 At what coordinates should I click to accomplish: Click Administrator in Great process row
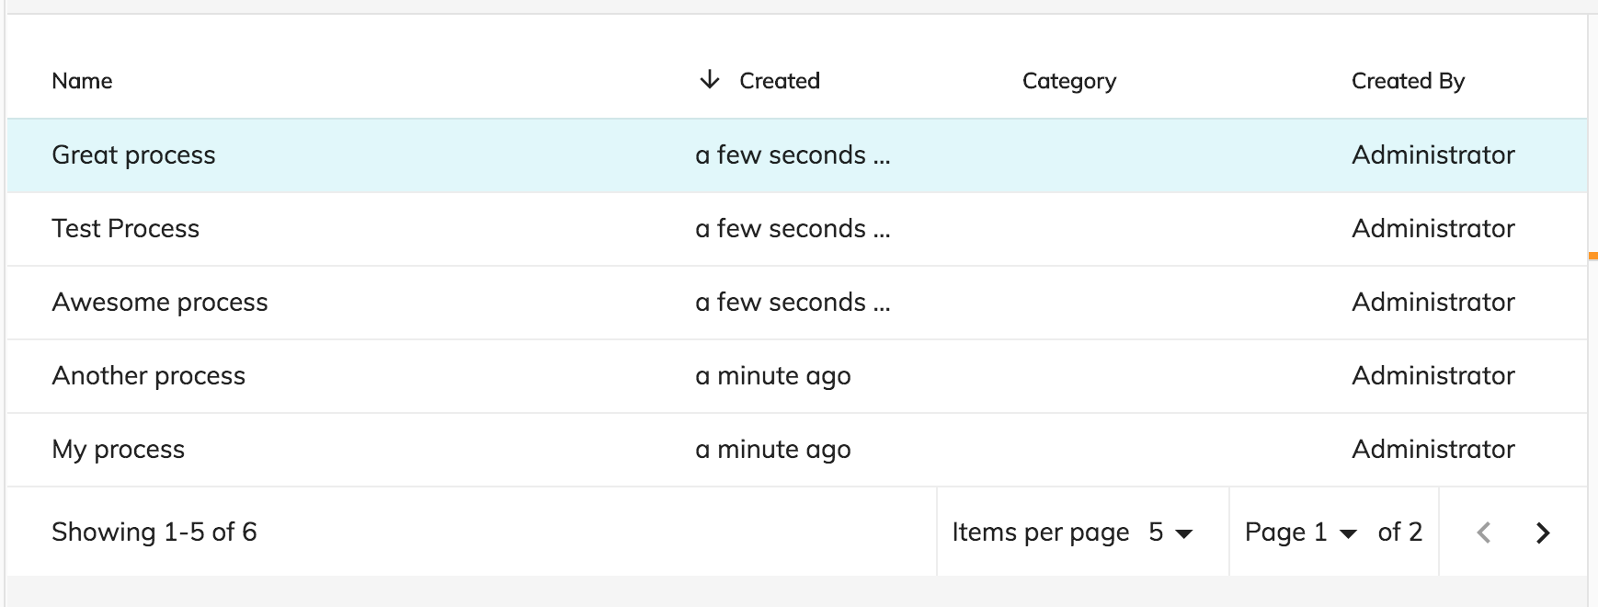(x=1433, y=155)
